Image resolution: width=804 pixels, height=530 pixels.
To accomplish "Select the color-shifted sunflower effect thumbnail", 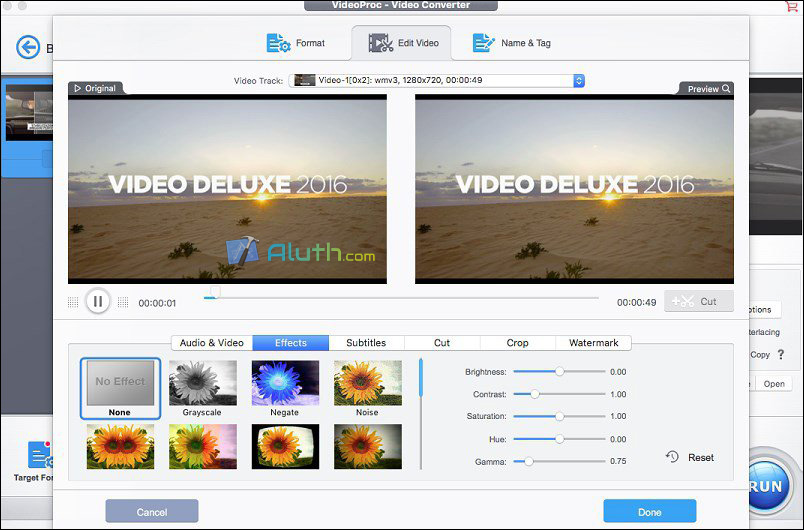I will [203, 446].
